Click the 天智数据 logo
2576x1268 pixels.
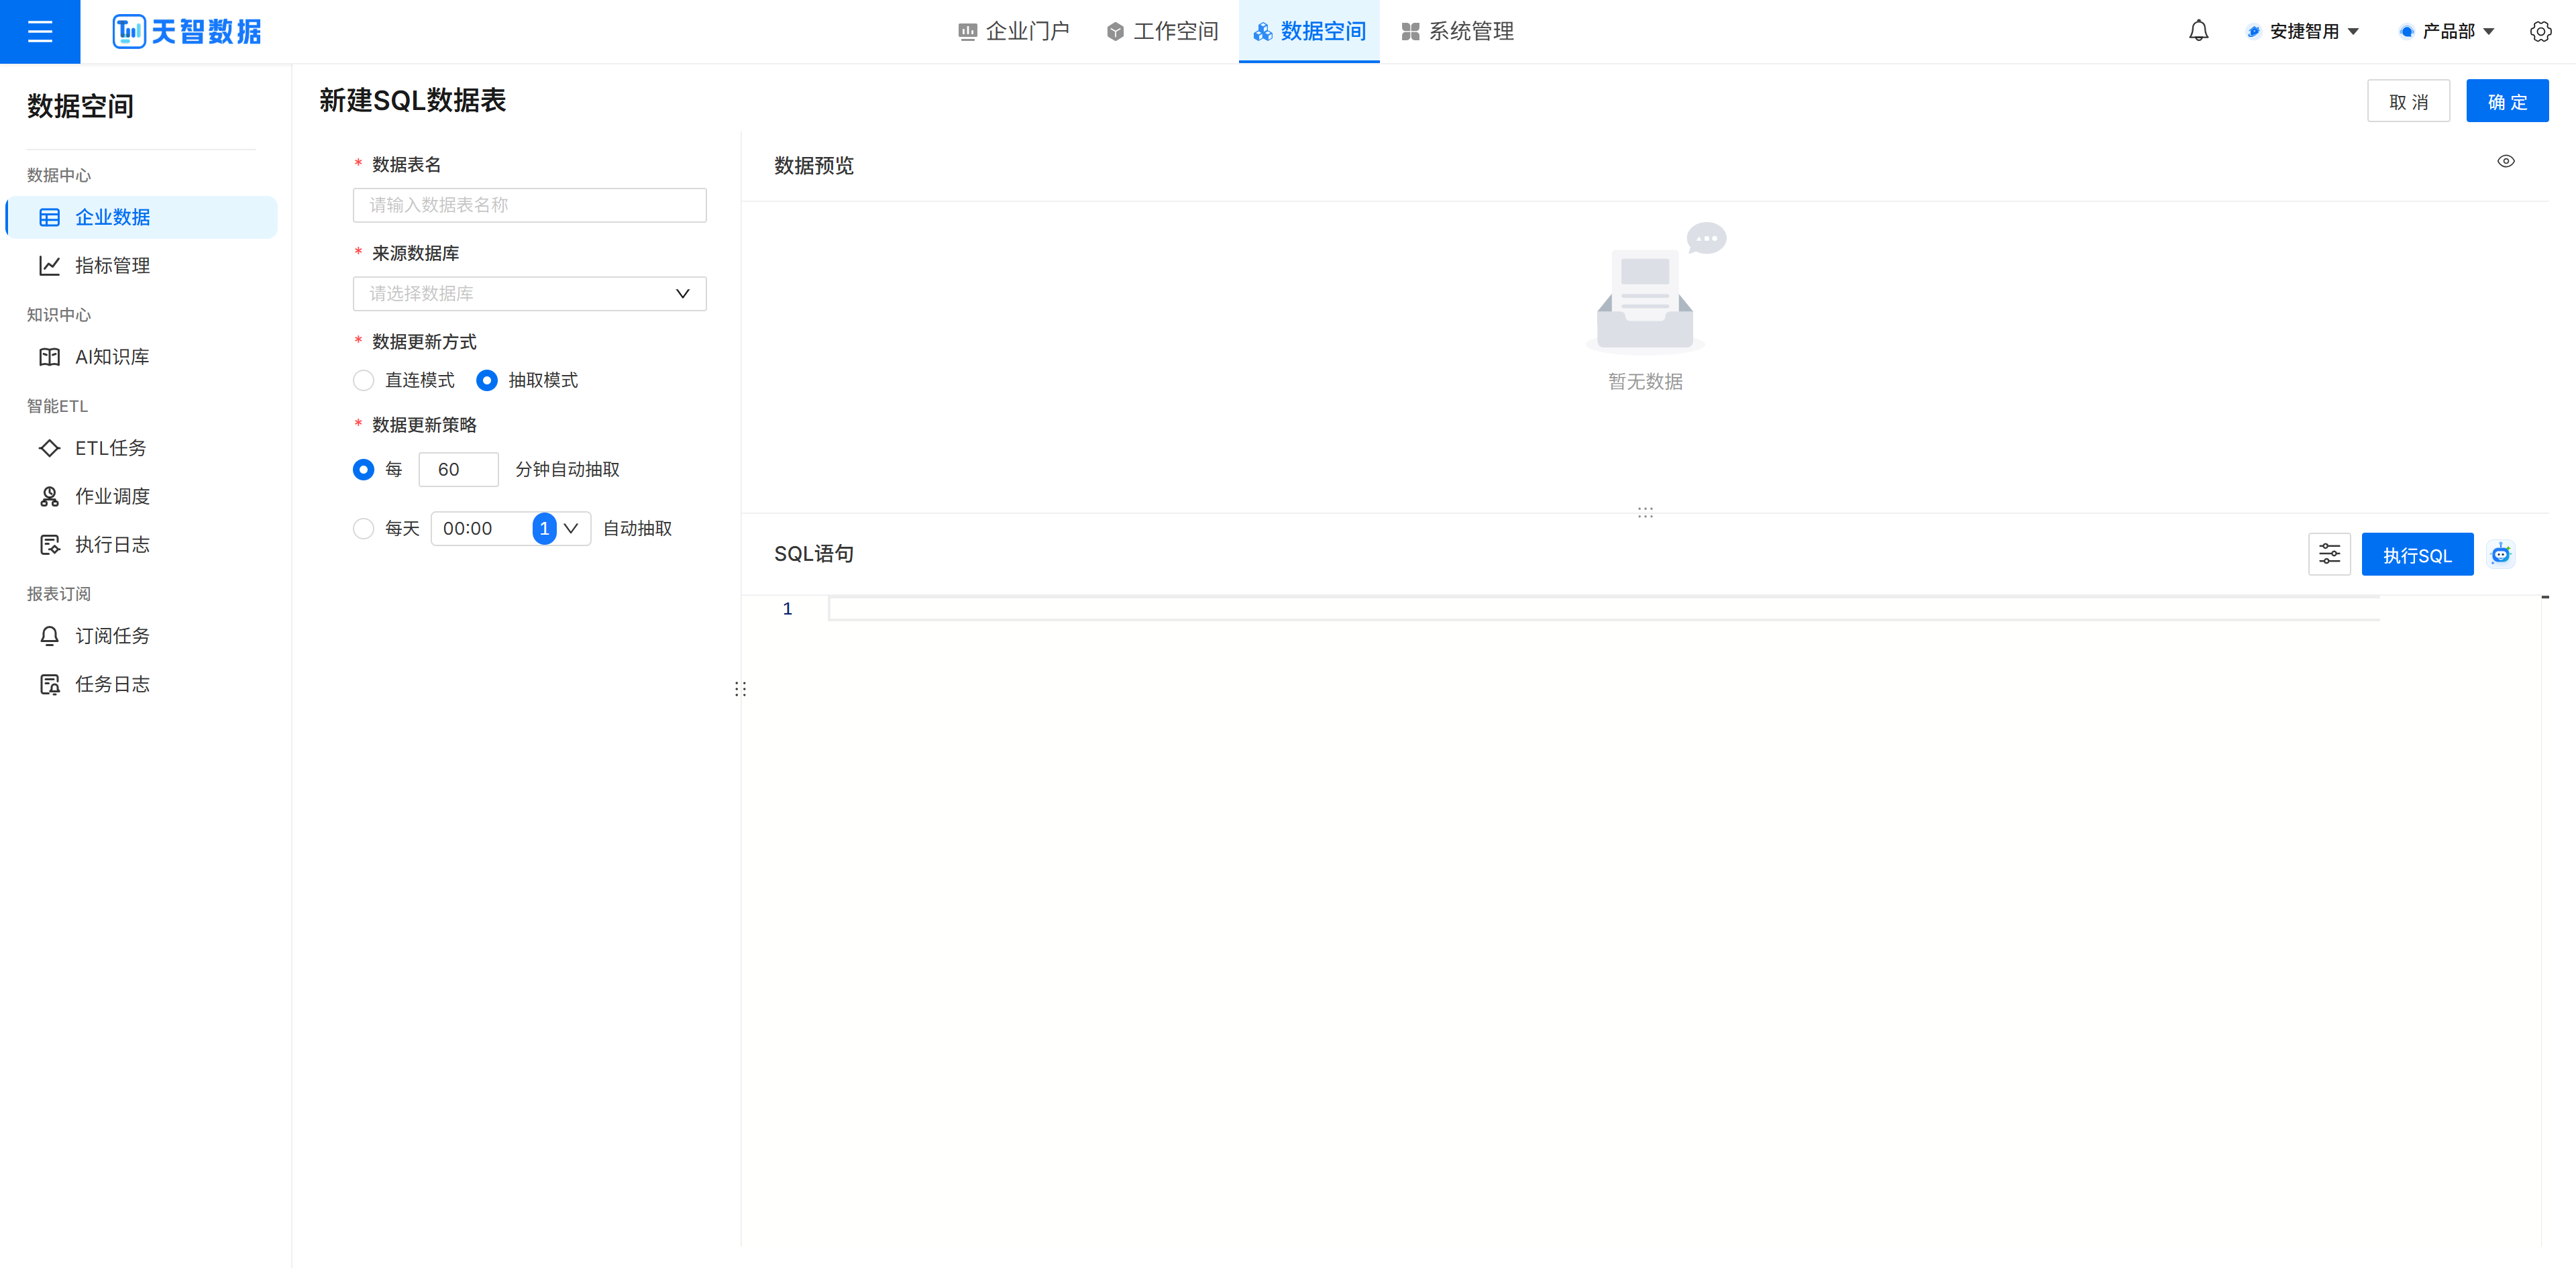point(187,32)
